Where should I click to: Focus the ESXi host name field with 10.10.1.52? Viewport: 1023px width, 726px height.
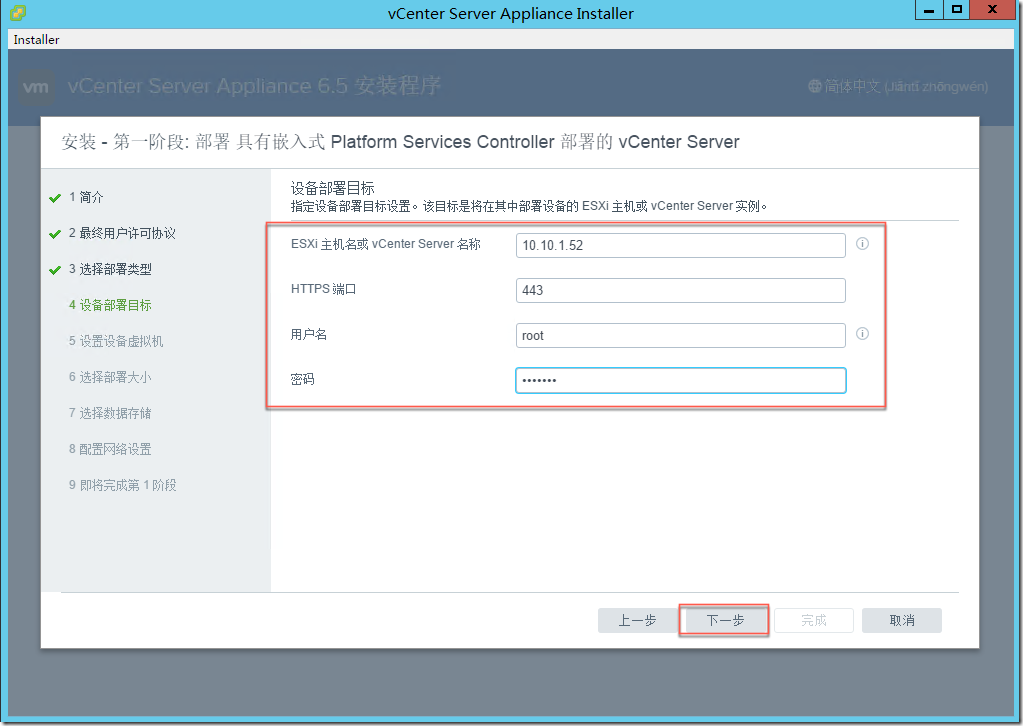[x=680, y=245]
